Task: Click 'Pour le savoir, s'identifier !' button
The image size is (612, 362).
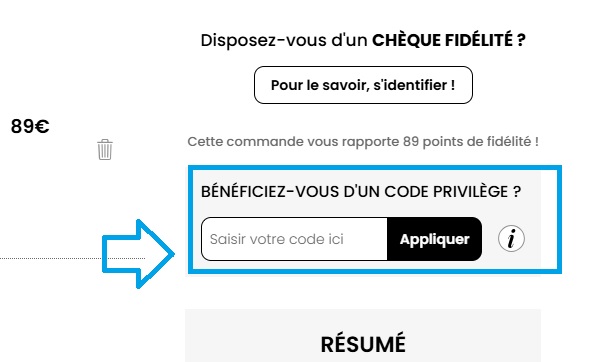Action: point(363,85)
